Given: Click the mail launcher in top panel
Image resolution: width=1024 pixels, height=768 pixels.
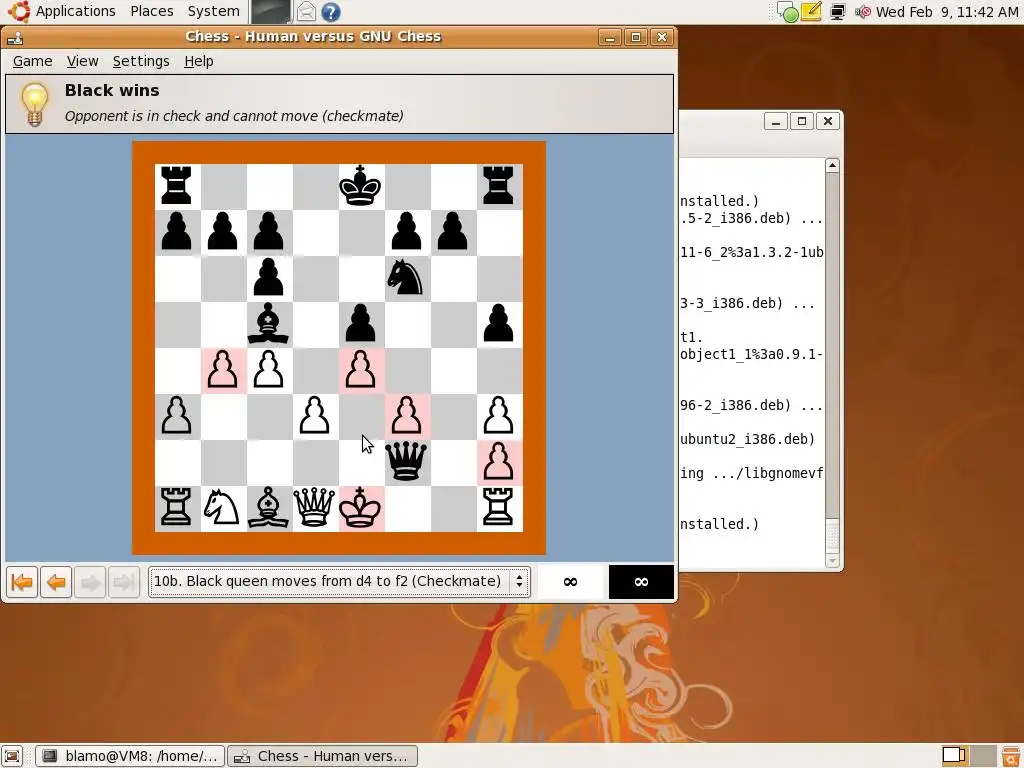Looking at the screenshot, I should pyautogui.click(x=306, y=12).
